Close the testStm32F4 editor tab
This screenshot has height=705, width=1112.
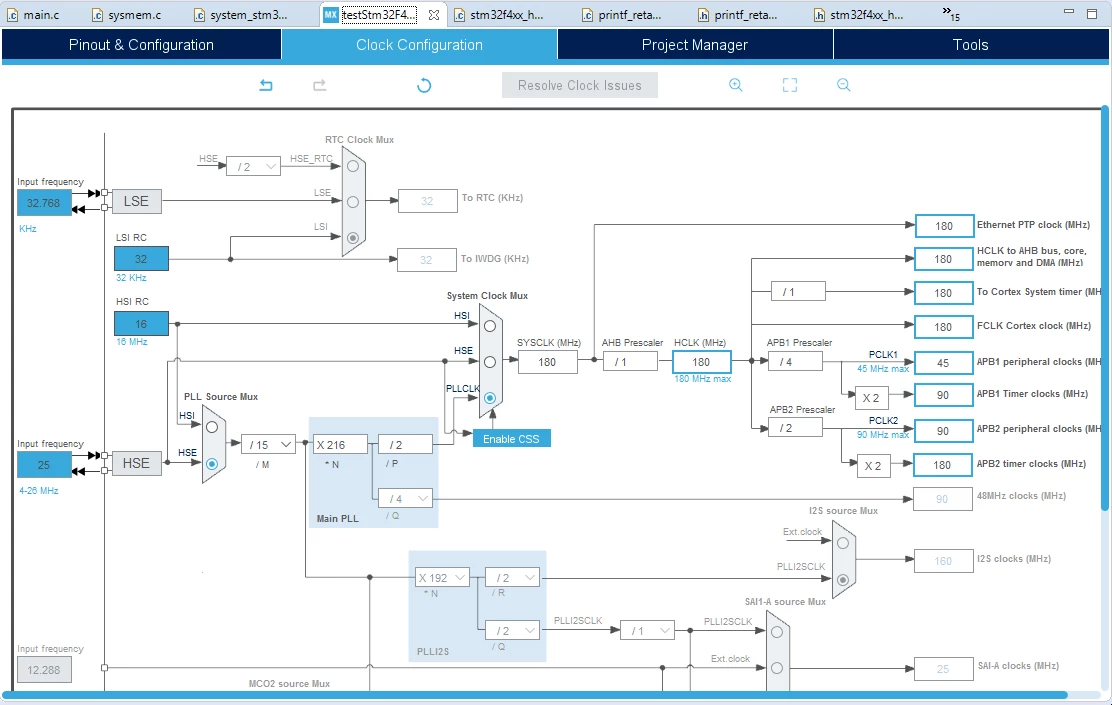point(434,14)
